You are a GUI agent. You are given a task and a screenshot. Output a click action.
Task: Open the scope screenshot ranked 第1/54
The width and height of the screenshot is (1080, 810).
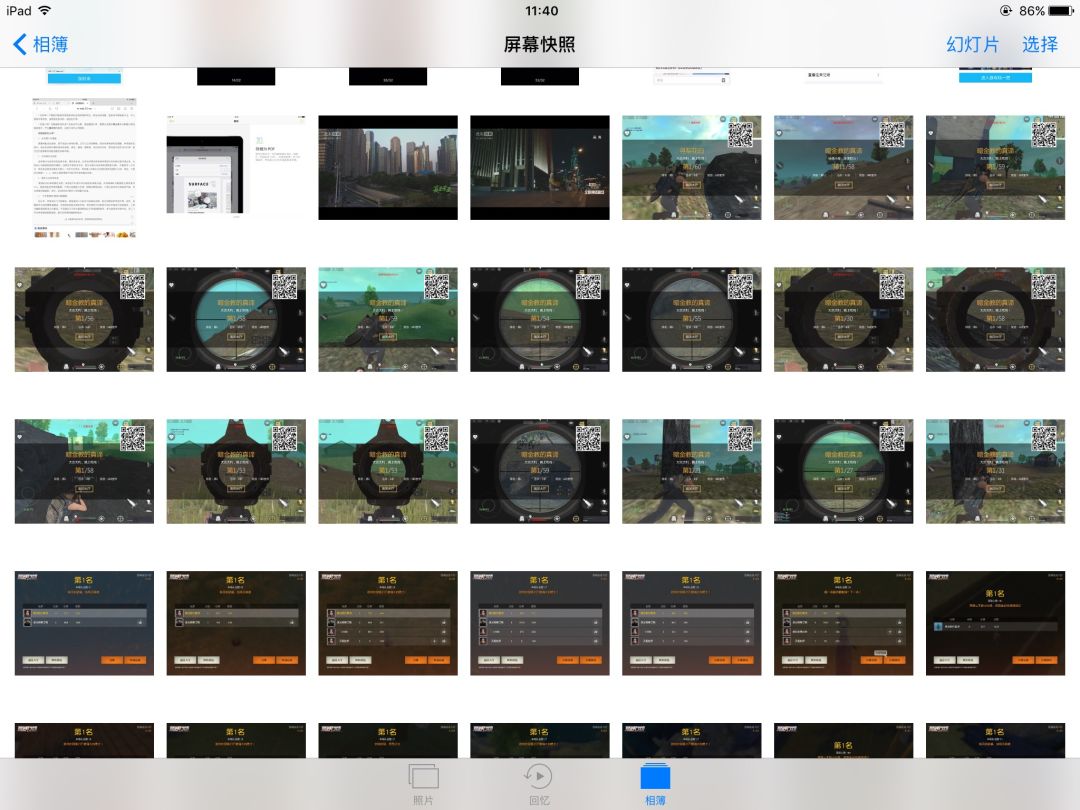540,320
